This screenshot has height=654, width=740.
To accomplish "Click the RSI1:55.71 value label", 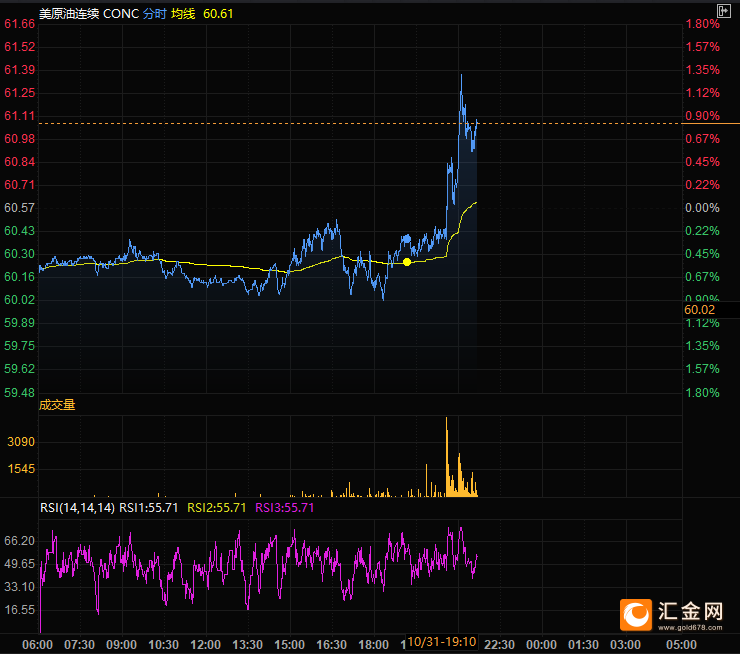I will pyautogui.click(x=149, y=508).
